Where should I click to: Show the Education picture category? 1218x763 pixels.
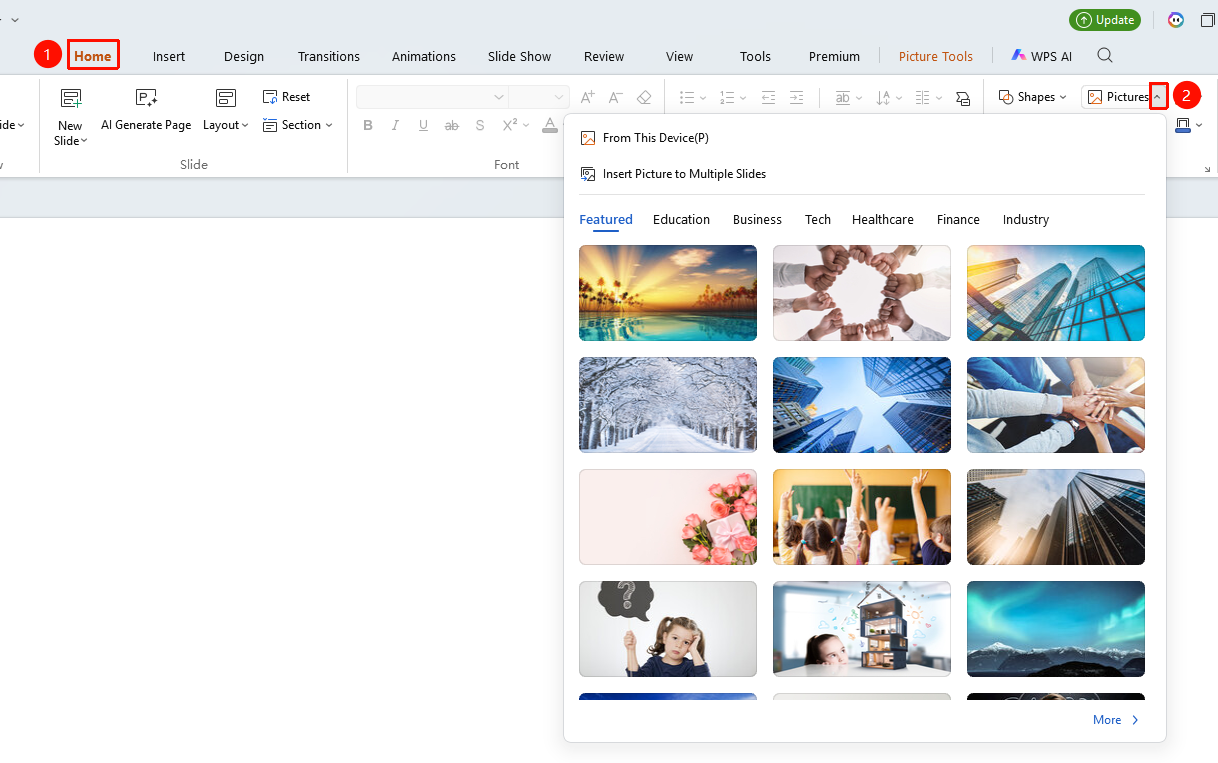pyautogui.click(x=681, y=219)
